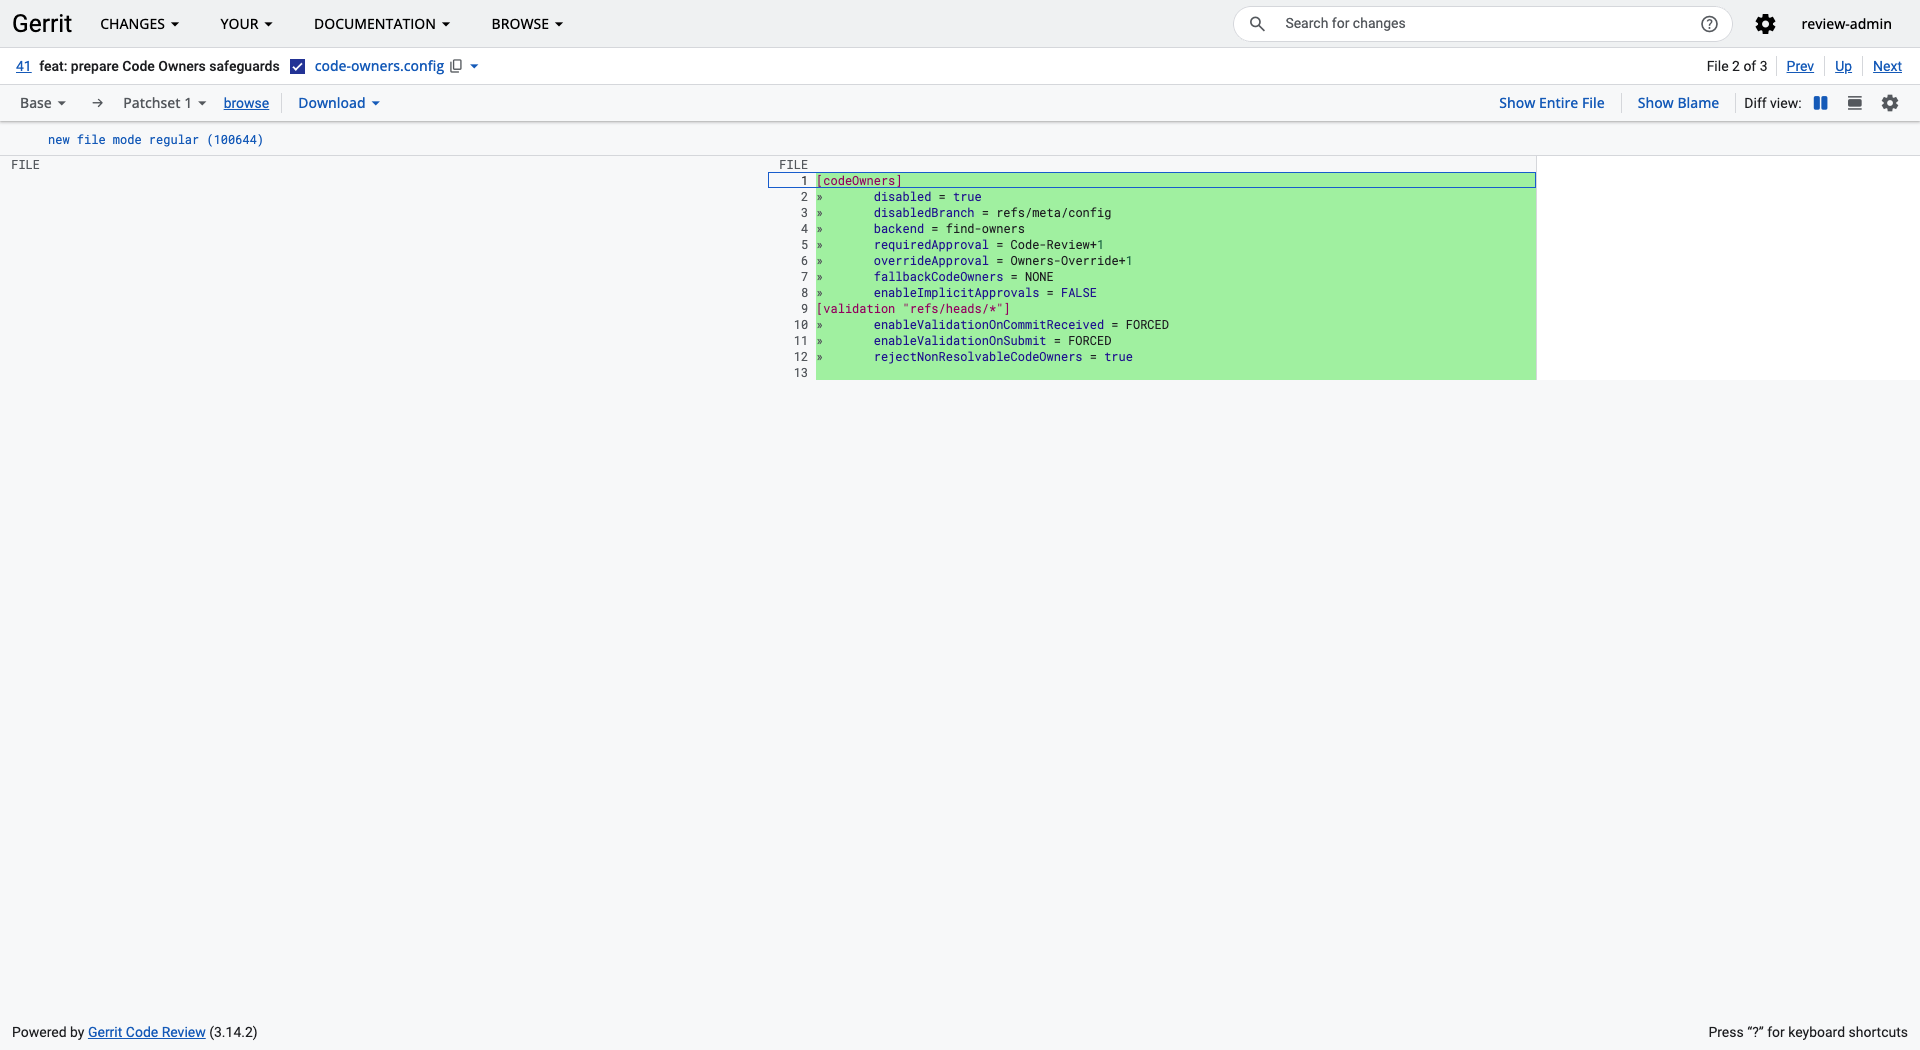The height and width of the screenshot is (1050, 1920).
Task: Open the BROWSE menu
Action: coord(527,24)
